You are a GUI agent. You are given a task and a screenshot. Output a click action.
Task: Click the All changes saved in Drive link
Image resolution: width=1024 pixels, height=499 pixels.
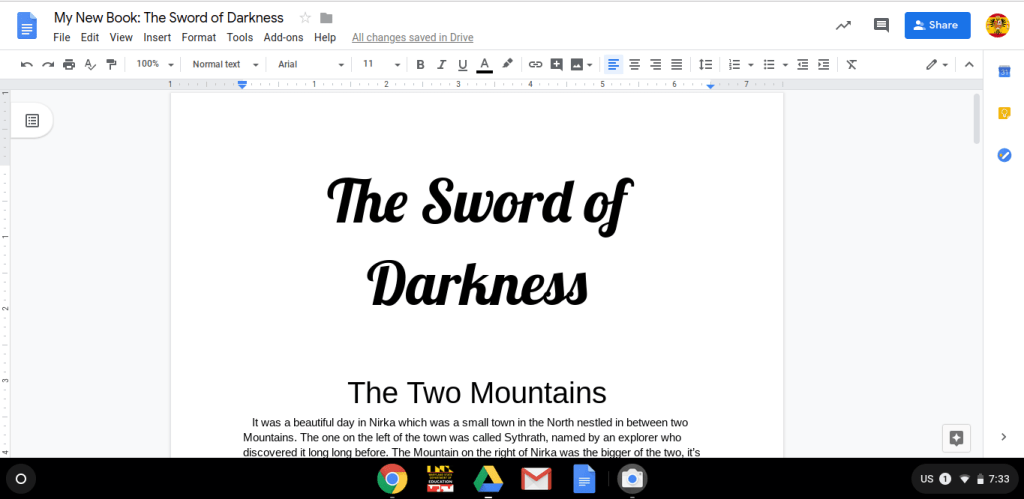click(412, 38)
